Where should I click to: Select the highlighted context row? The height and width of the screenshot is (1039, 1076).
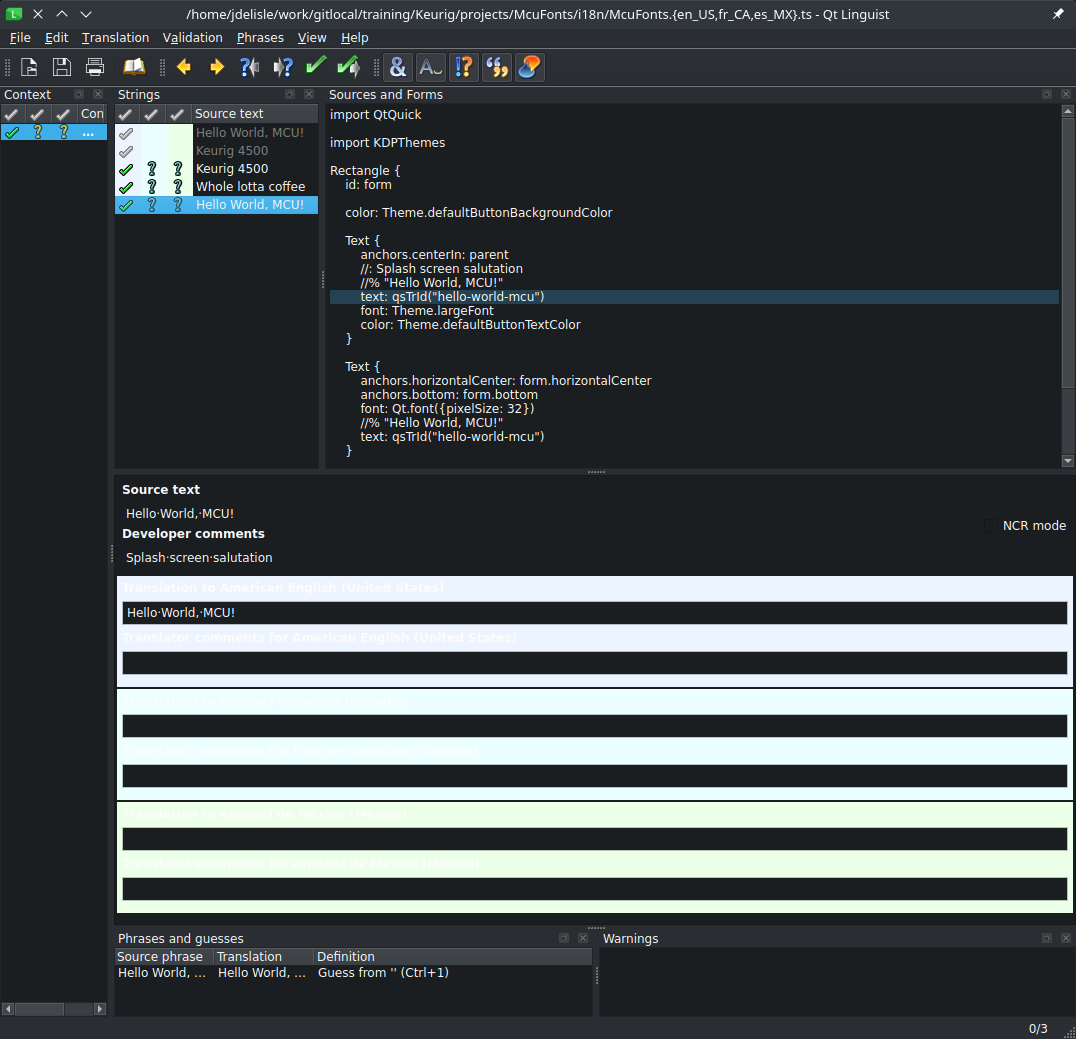(54, 132)
